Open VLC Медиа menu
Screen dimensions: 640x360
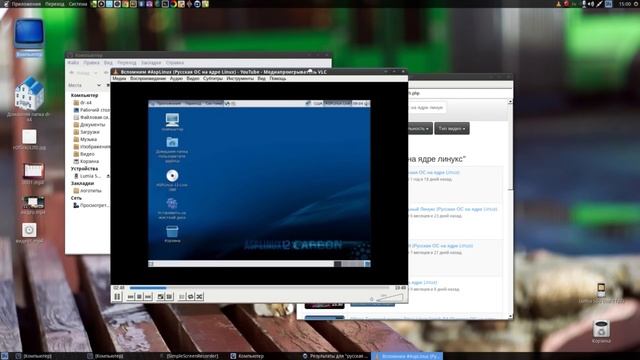tap(119, 78)
